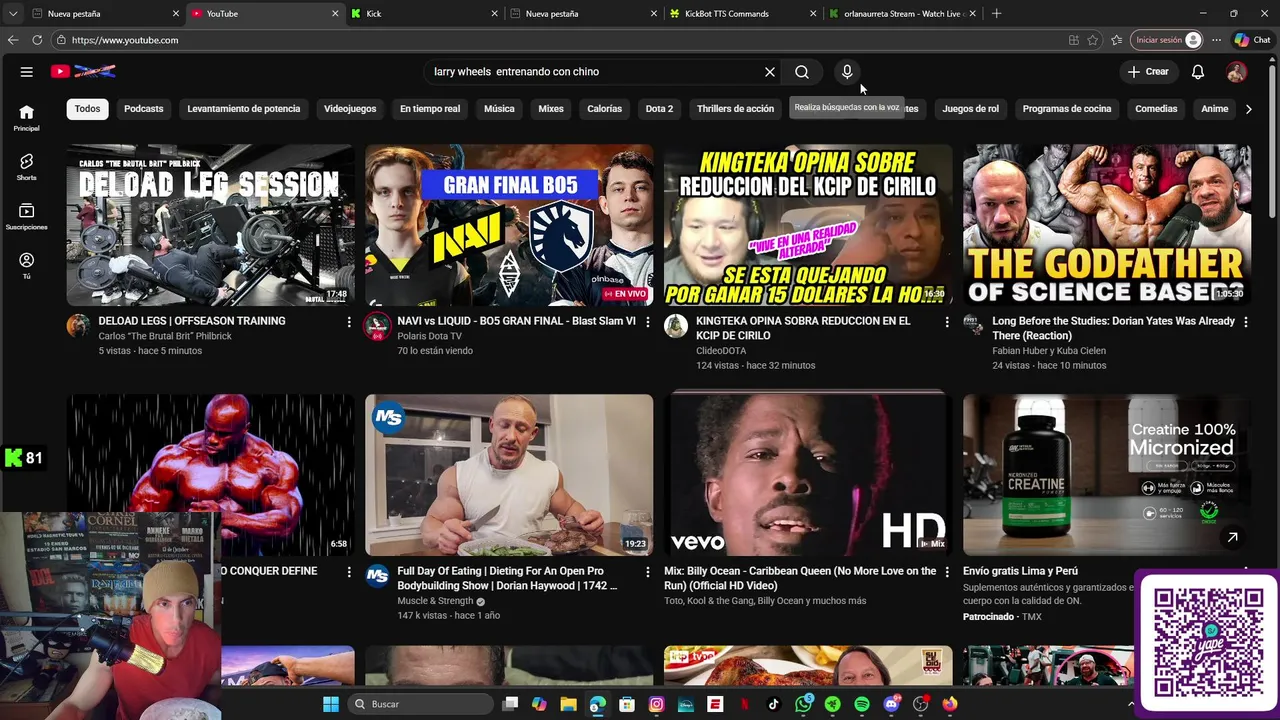The image size is (1280, 720).
Task: Open options for Full Day Of Eating video
Action: (648, 572)
